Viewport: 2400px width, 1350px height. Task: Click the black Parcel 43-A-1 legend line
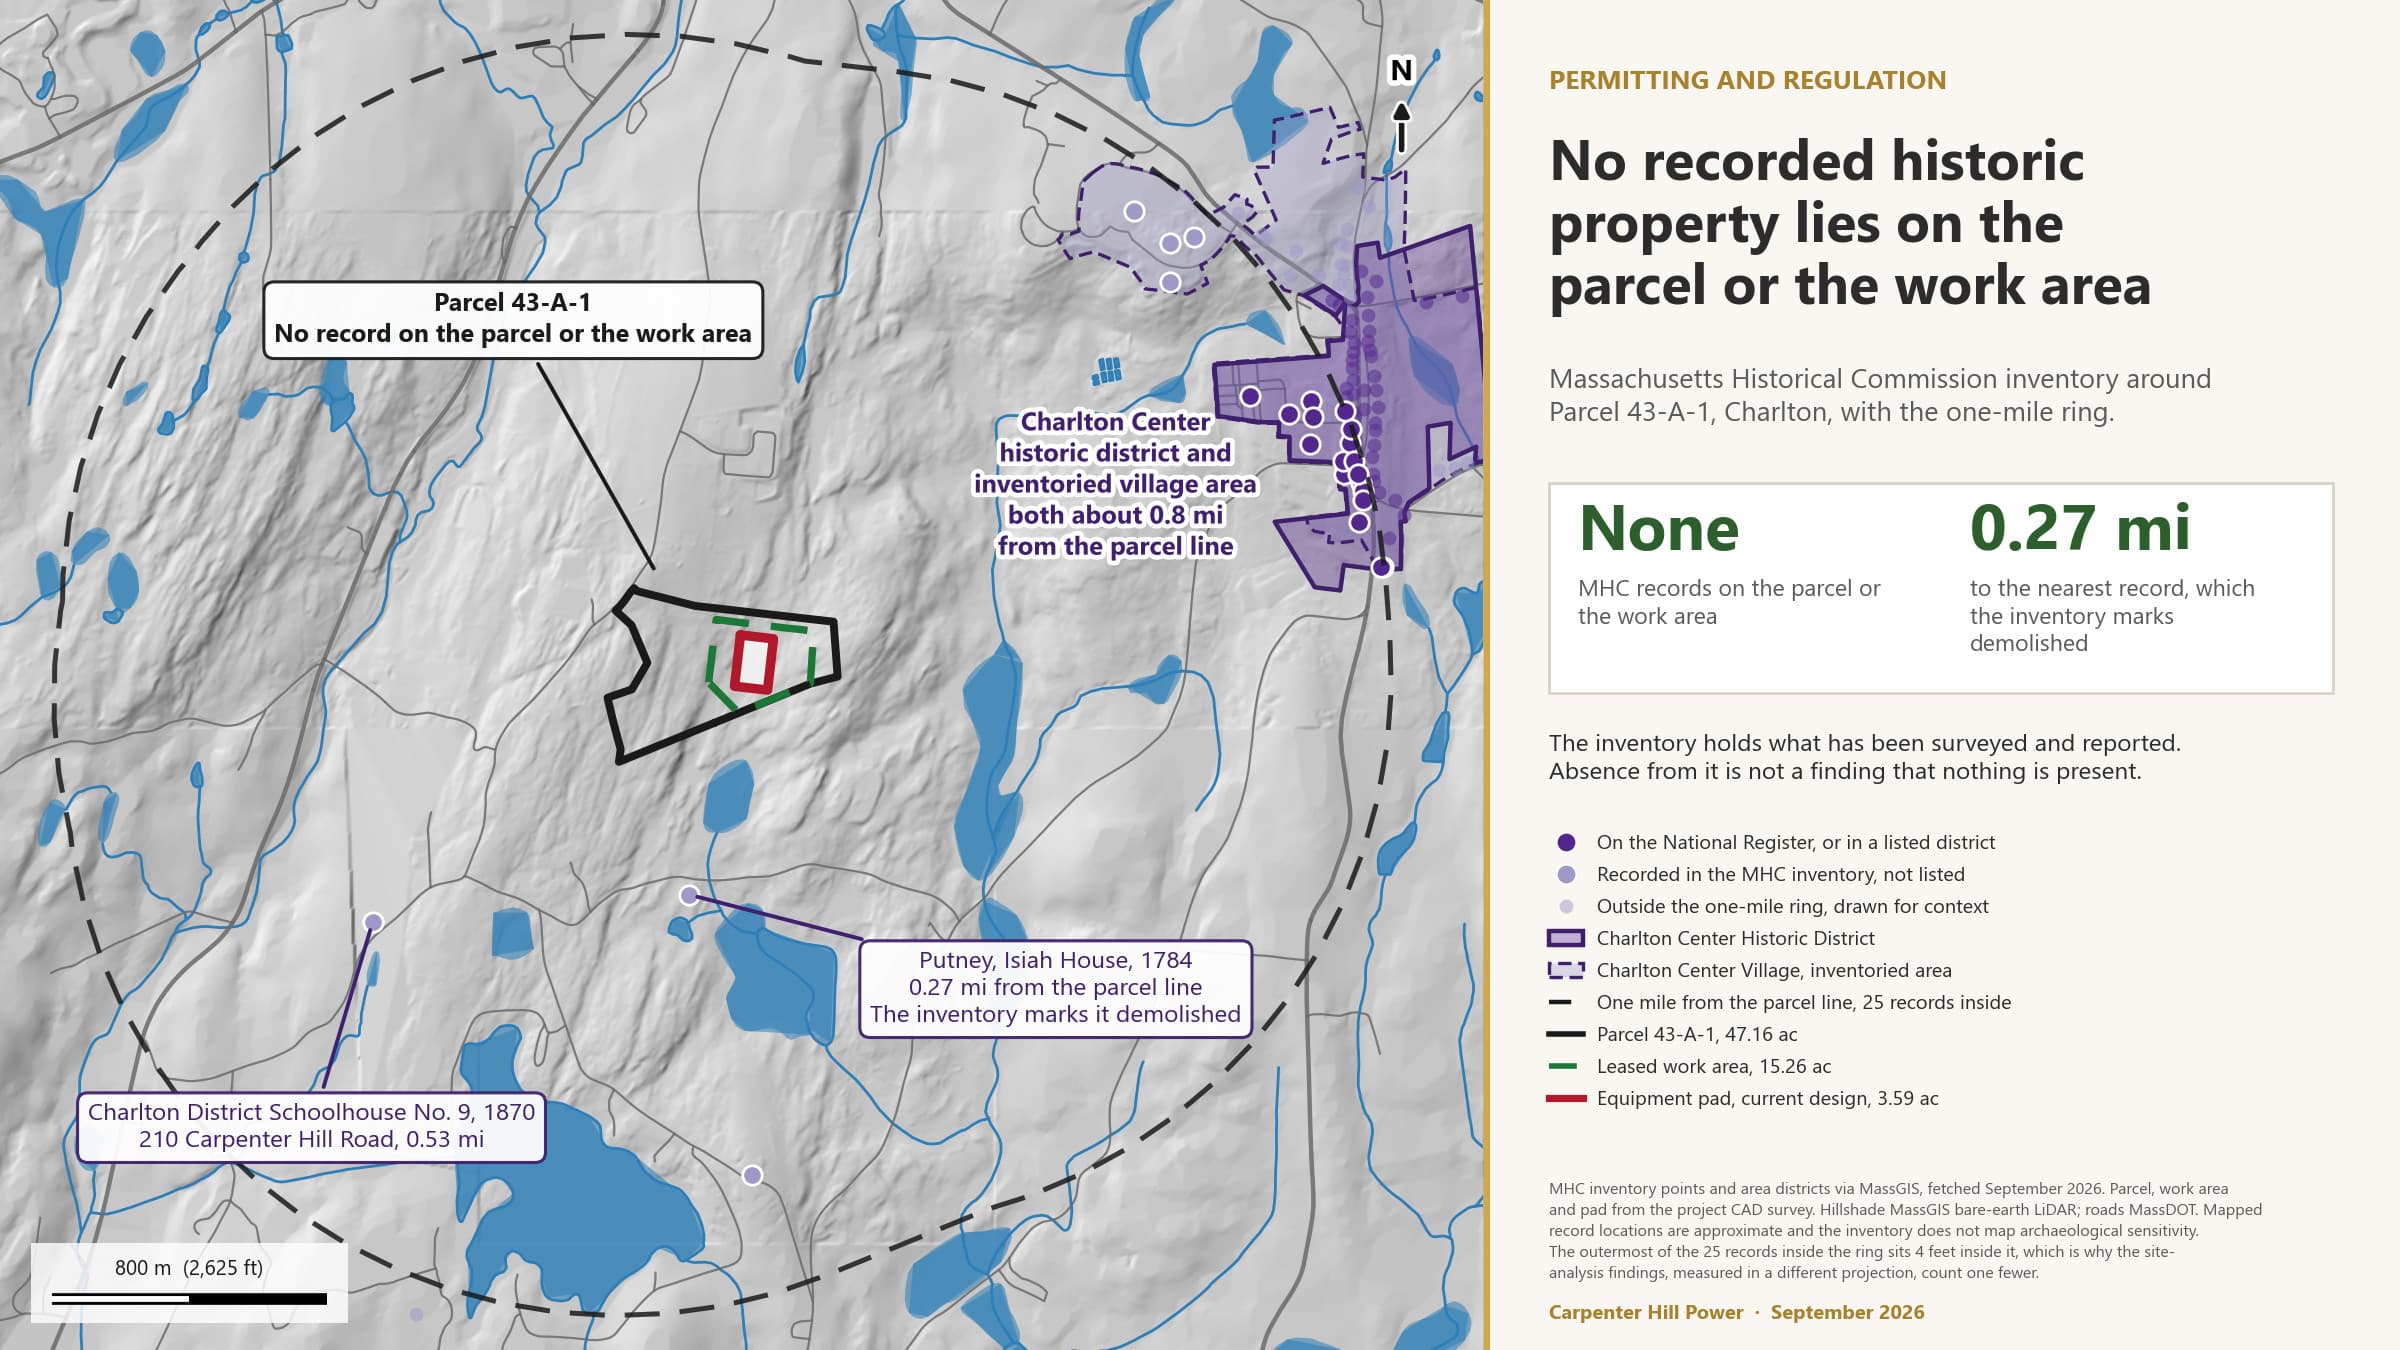pyautogui.click(x=1566, y=1034)
